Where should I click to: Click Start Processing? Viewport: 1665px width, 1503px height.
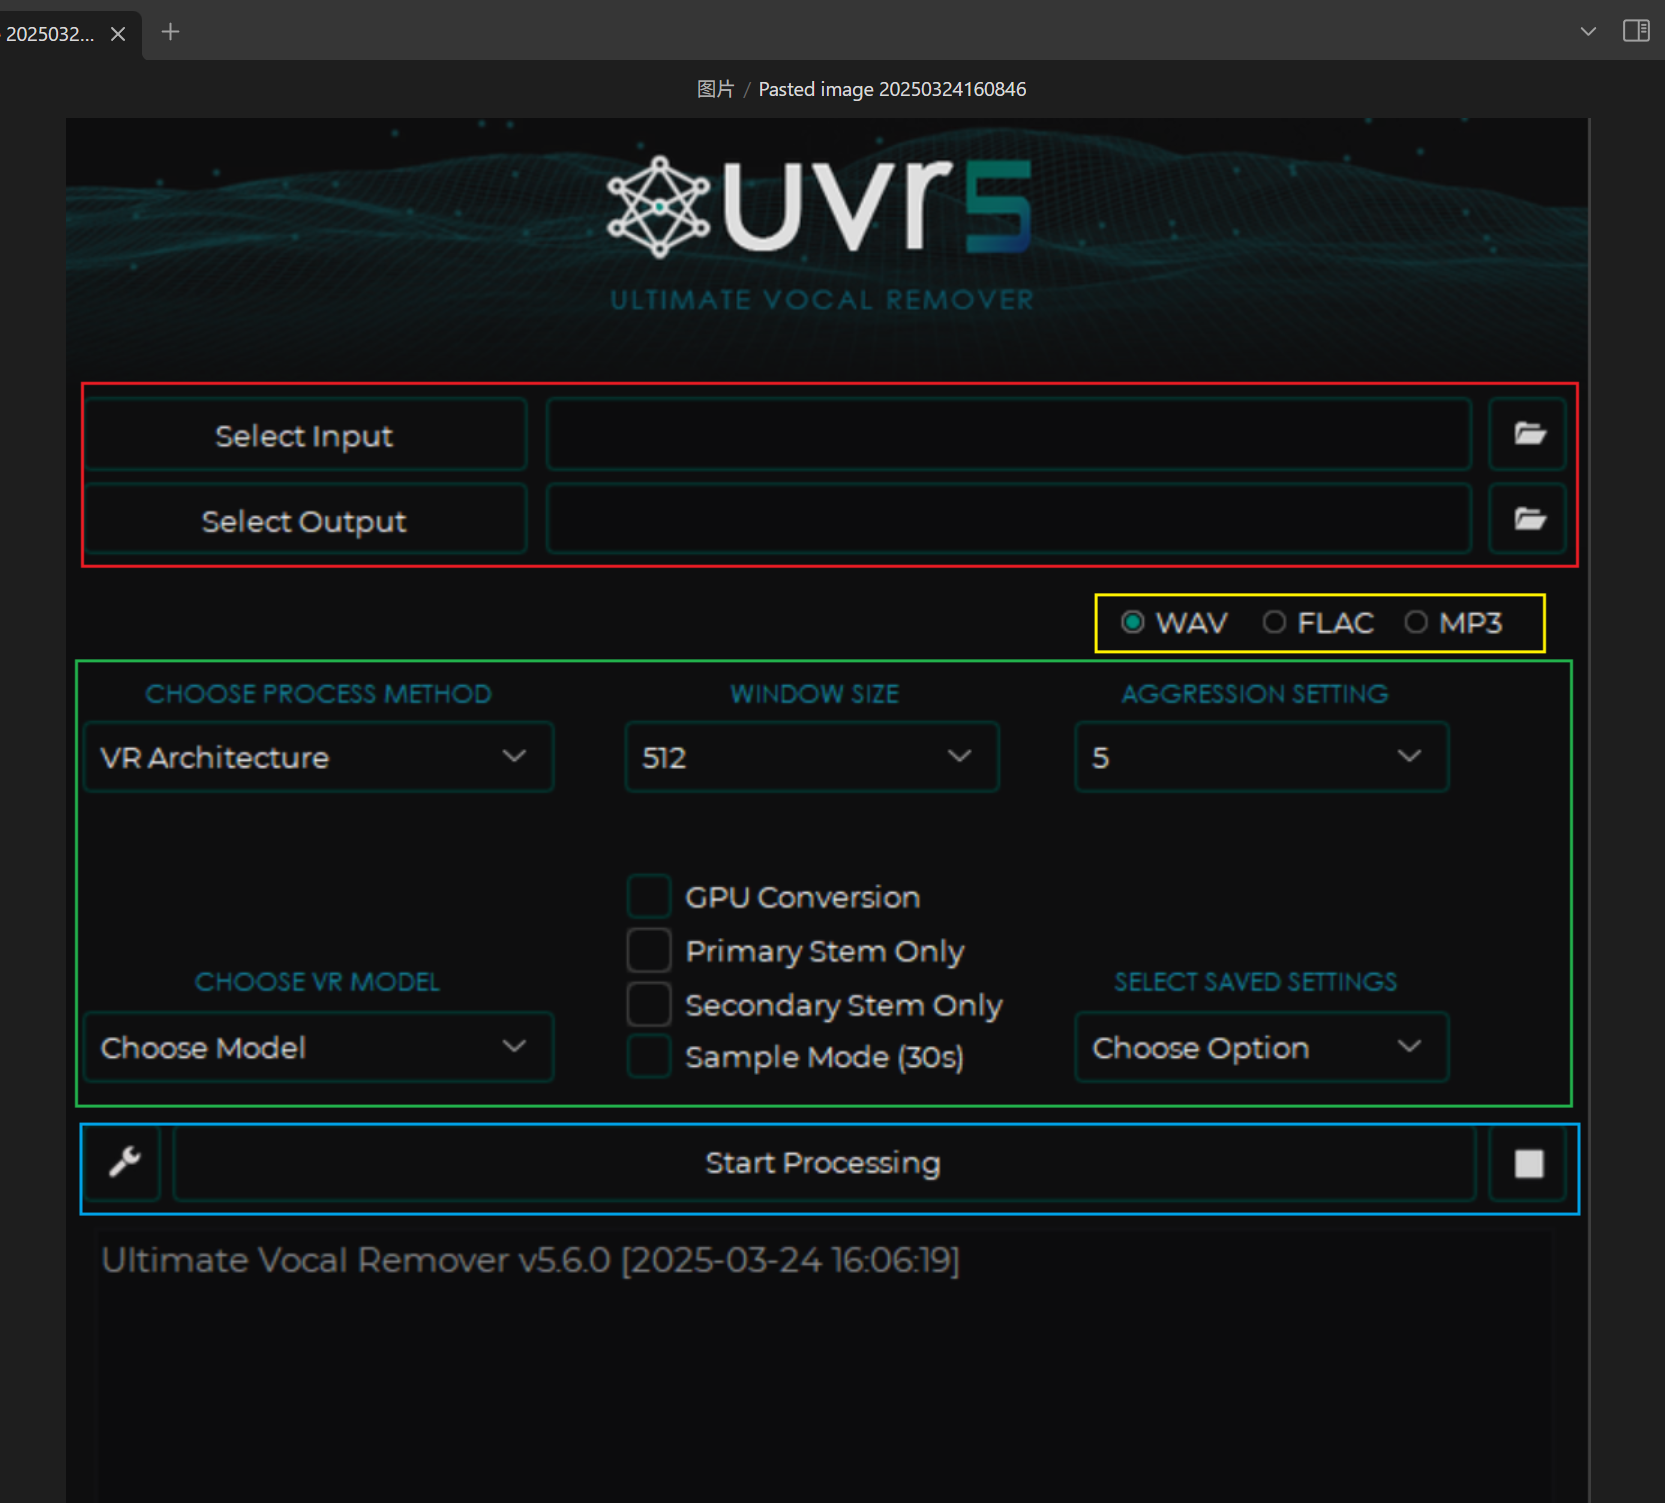point(824,1163)
